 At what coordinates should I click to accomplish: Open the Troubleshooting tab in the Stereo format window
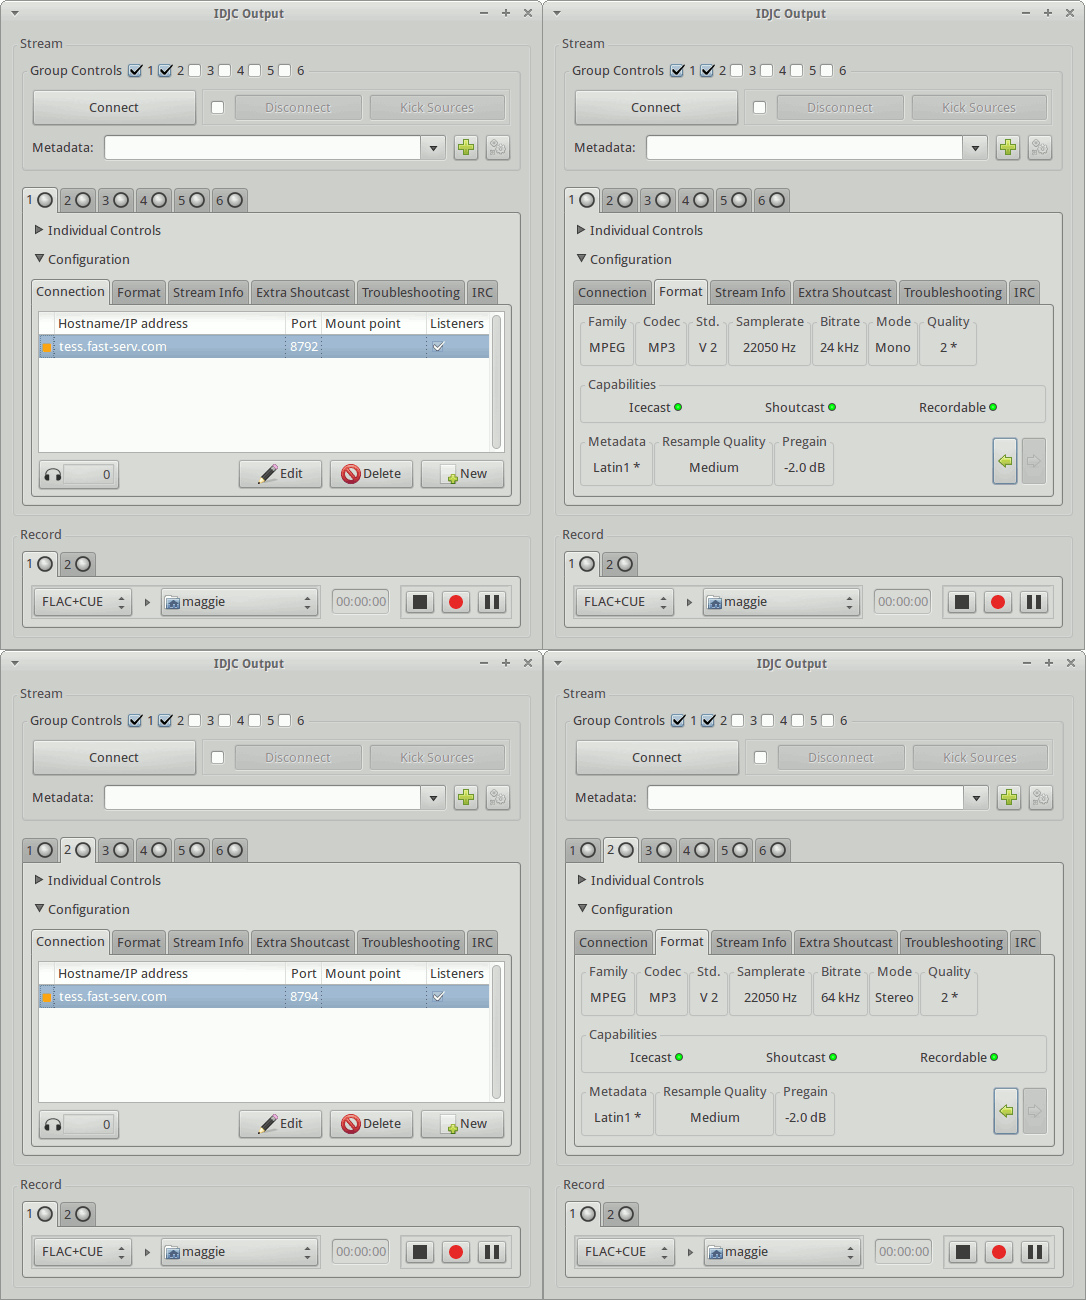click(953, 943)
